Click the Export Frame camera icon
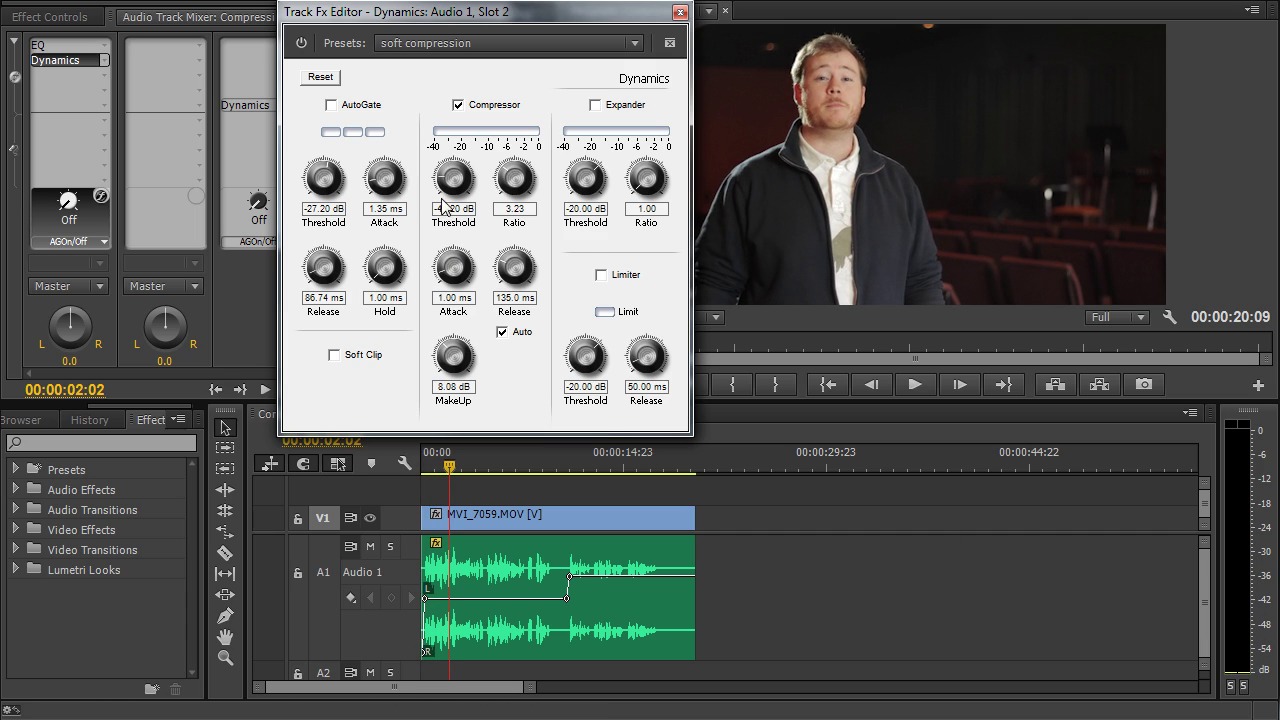The width and height of the screenshot is (1280, 720). coord(1144,385)
